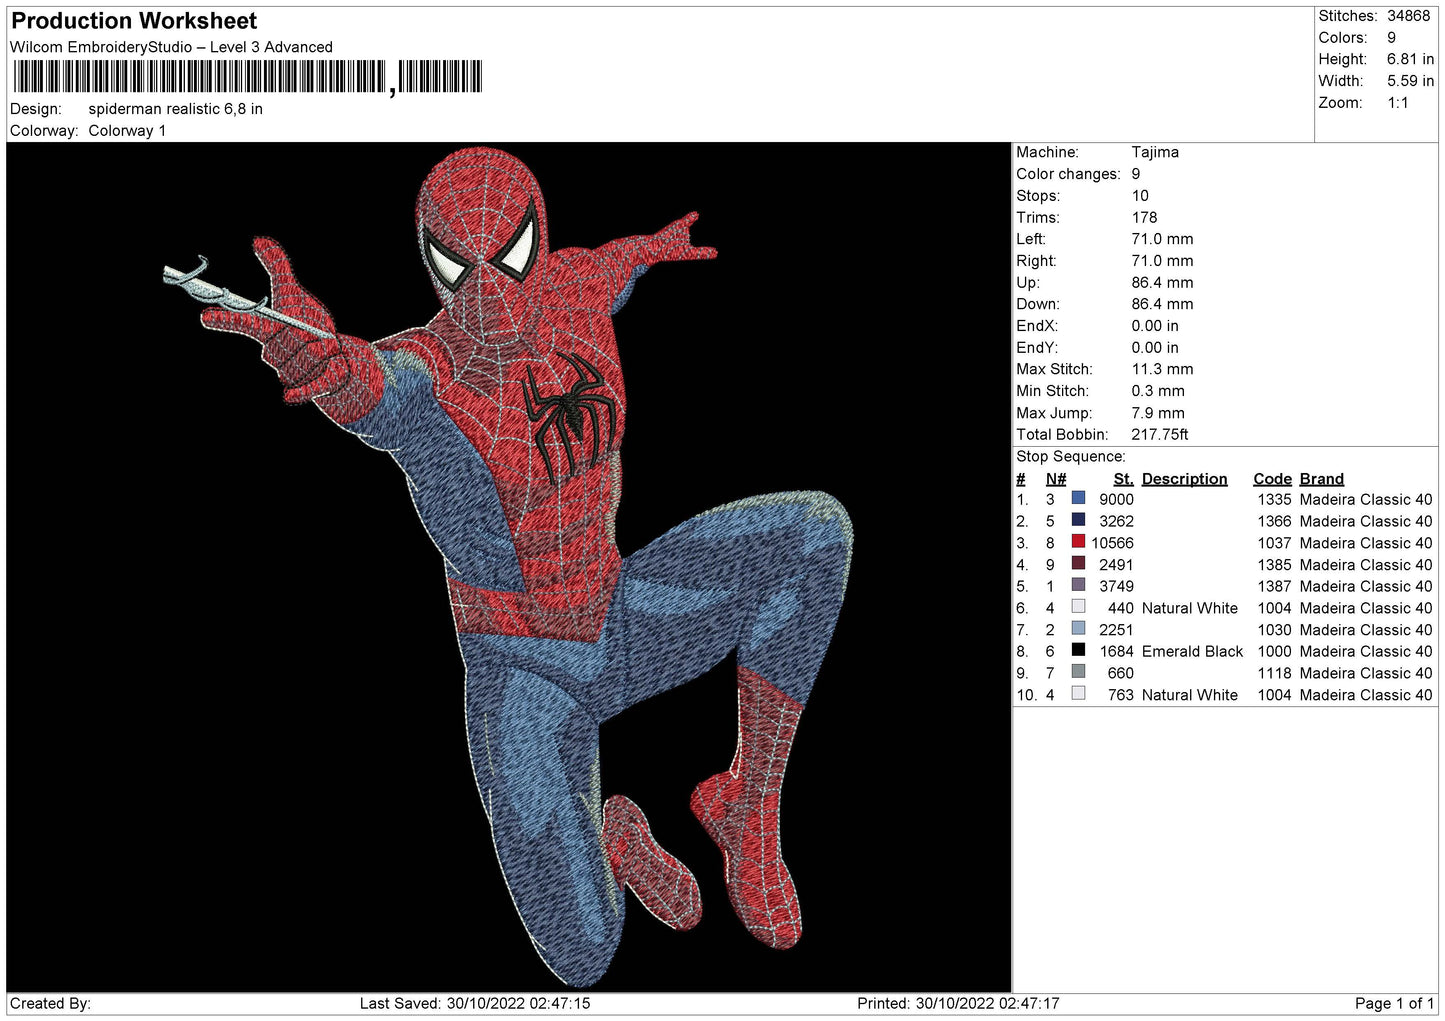Click the Left value 71.0 mm
Viewport: 1445px width, 1021px height.
1163,239
